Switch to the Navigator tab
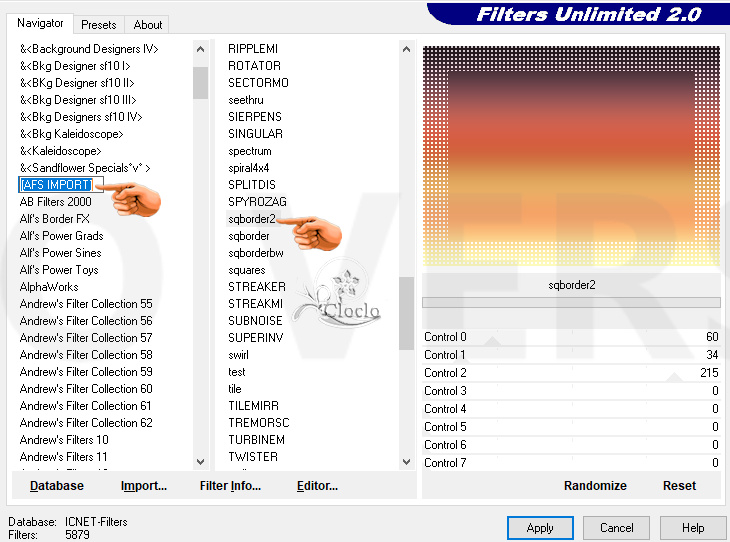 [40, 23]
